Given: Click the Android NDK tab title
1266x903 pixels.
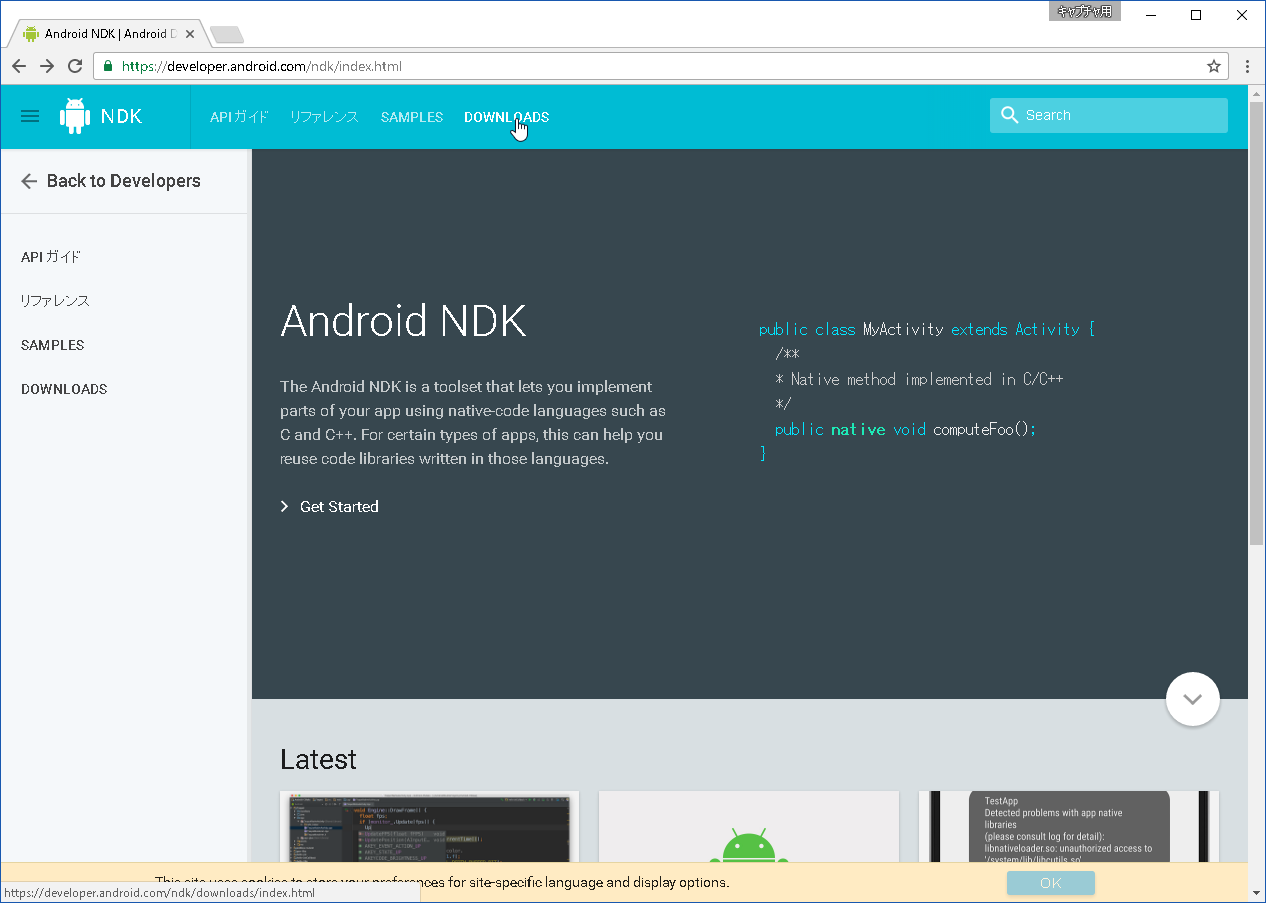Looking at the screenshot, I should [x=111, y=34].
